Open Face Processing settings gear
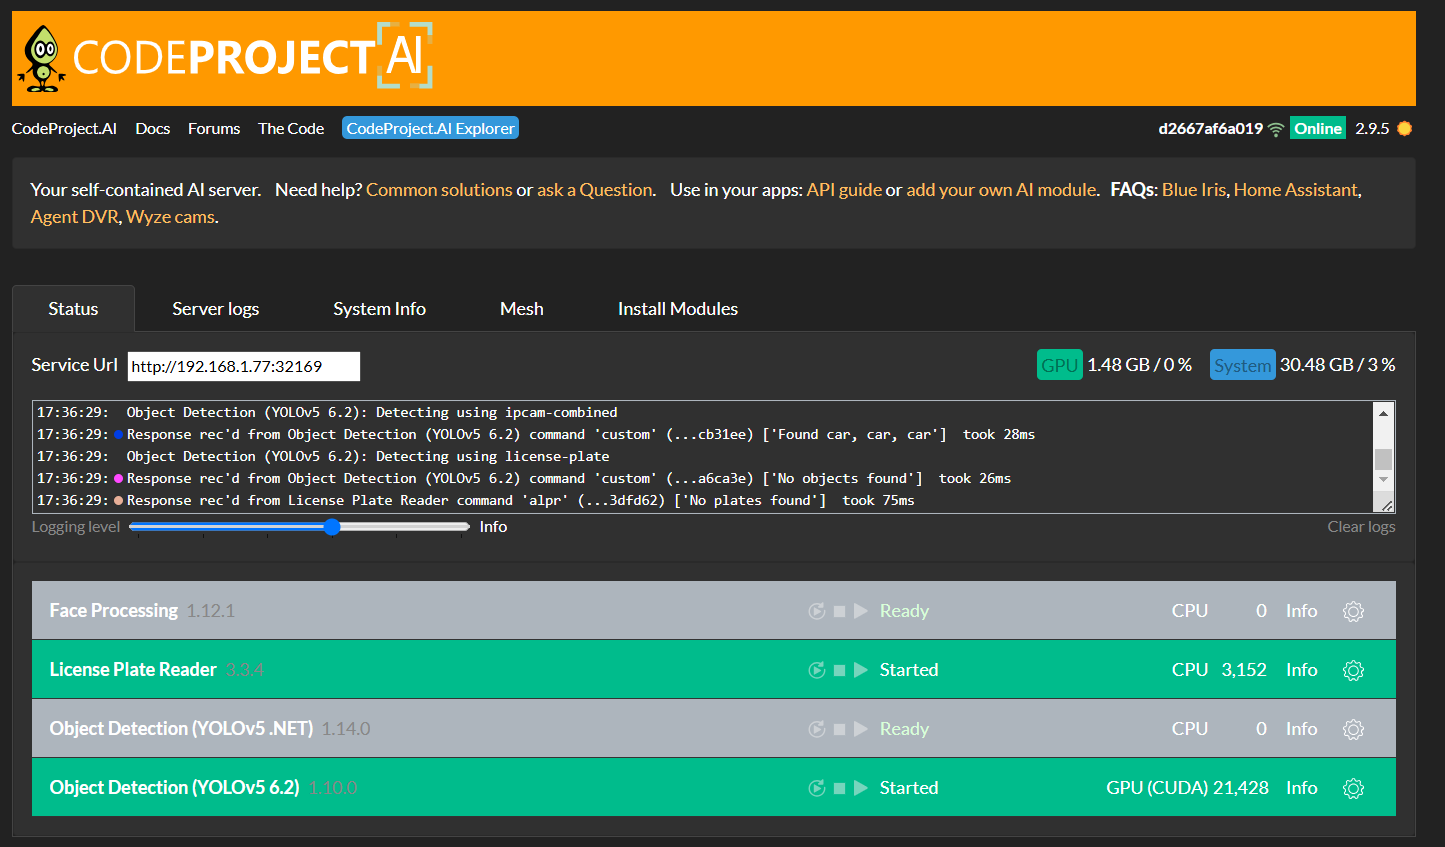 click(x=1353, y=611)
